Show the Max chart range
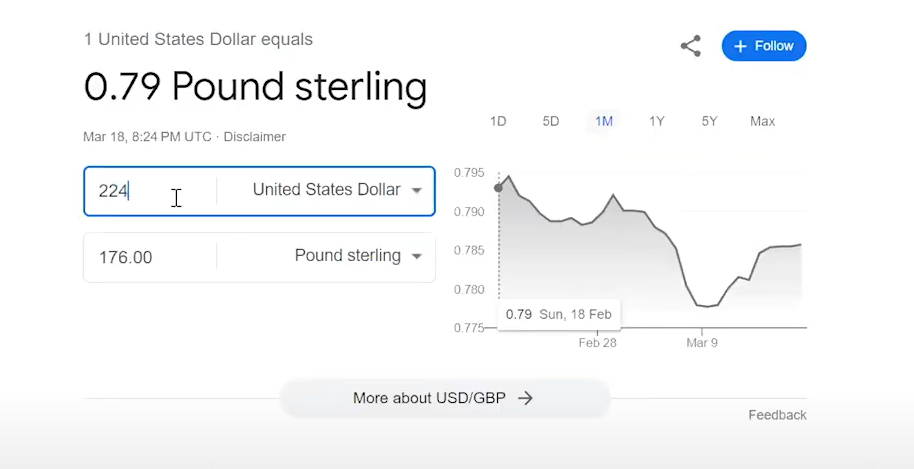This screenshot has height=469, width=914. pyautogui.click(x=762, y=121)
